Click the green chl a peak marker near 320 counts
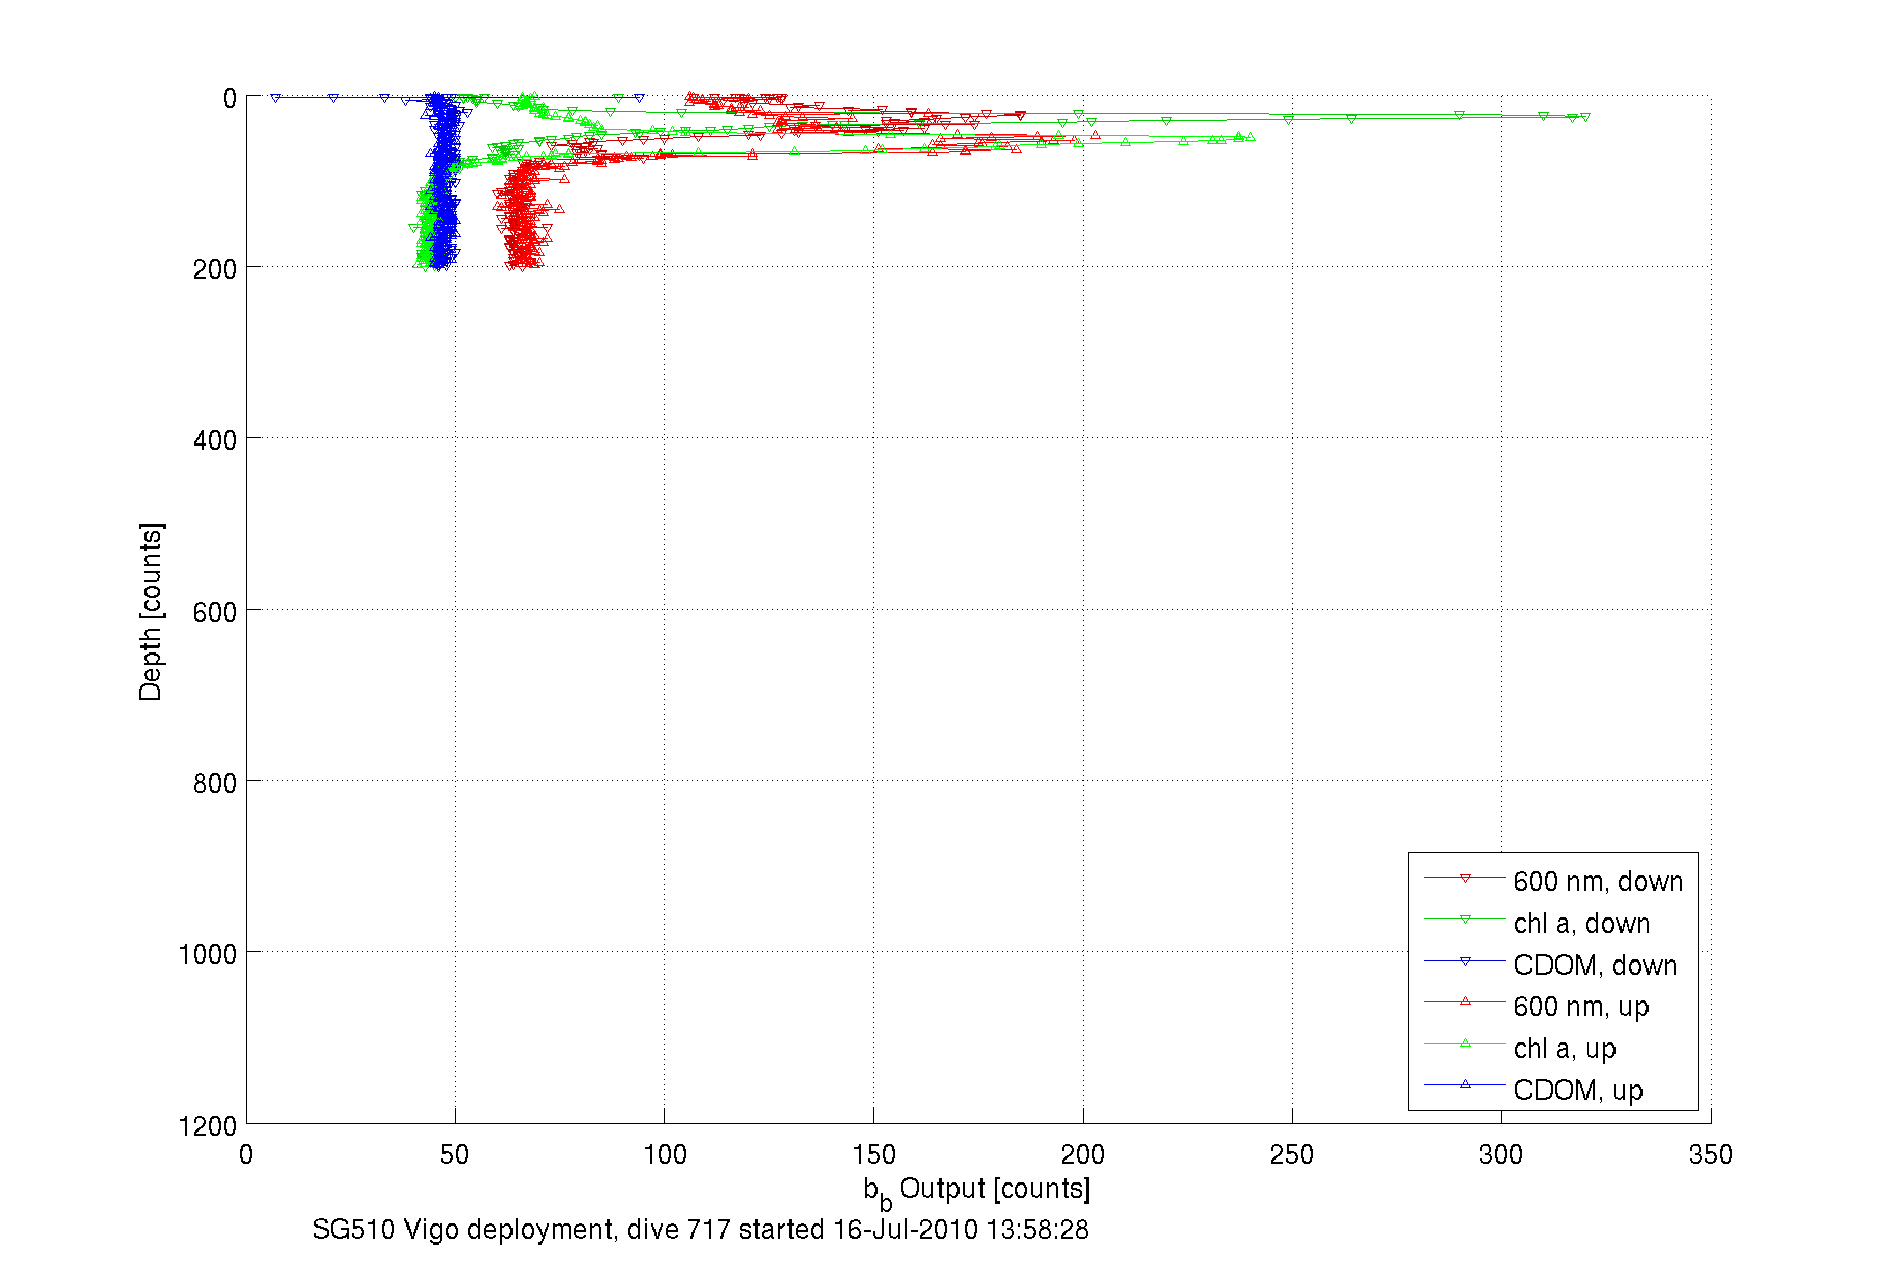Screen dimensions: 1891x1262 tap(1585, 117)
